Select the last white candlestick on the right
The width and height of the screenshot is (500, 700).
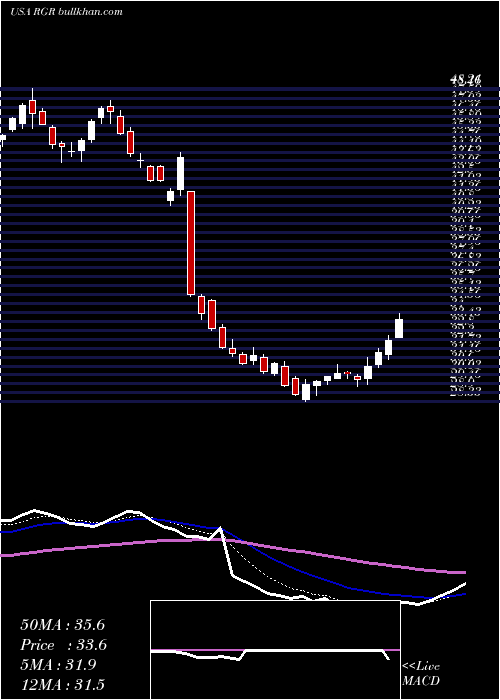(x=399, y=326)
